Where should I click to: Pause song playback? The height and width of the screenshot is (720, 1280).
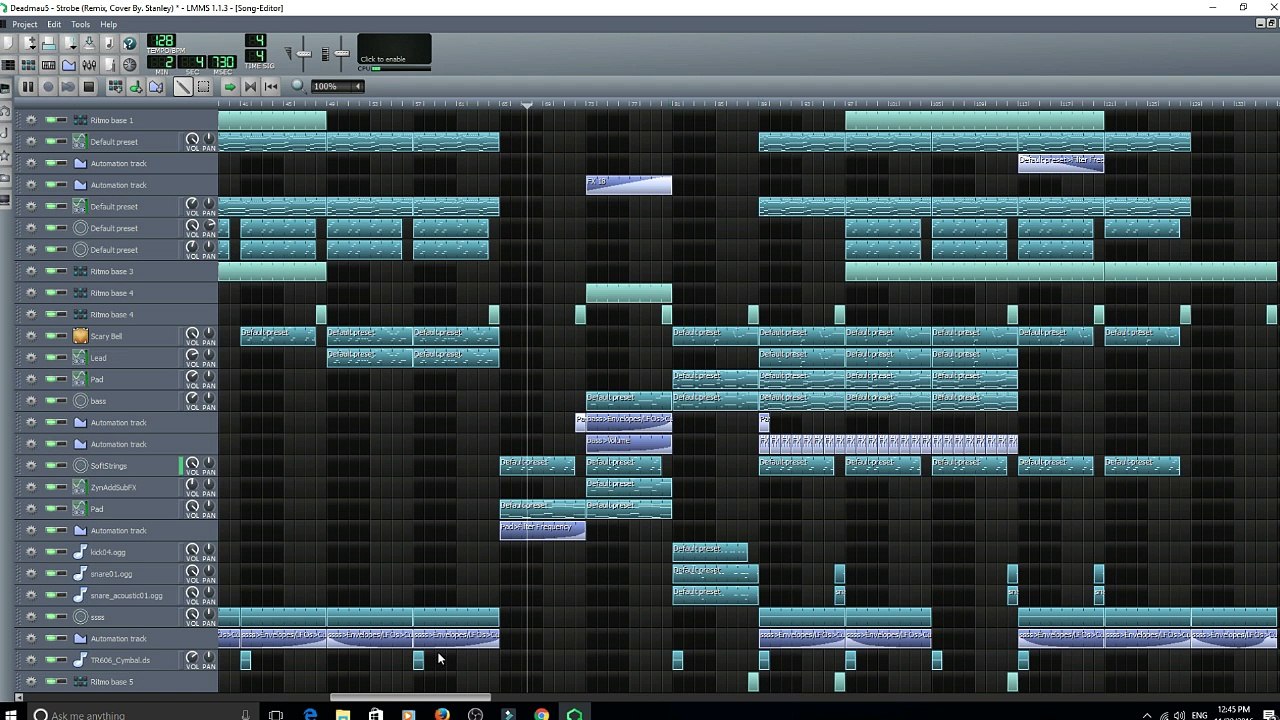point(27,87)
